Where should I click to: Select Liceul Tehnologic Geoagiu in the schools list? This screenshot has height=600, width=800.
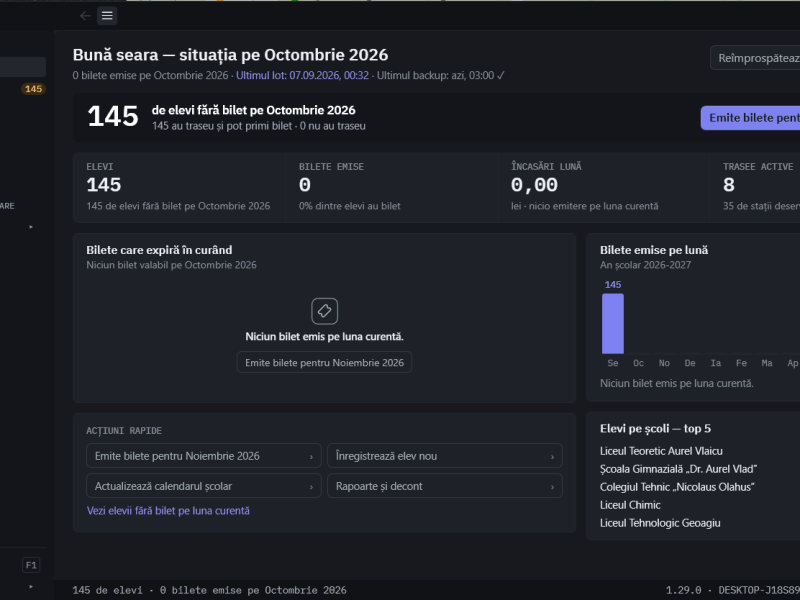point(660,523)
